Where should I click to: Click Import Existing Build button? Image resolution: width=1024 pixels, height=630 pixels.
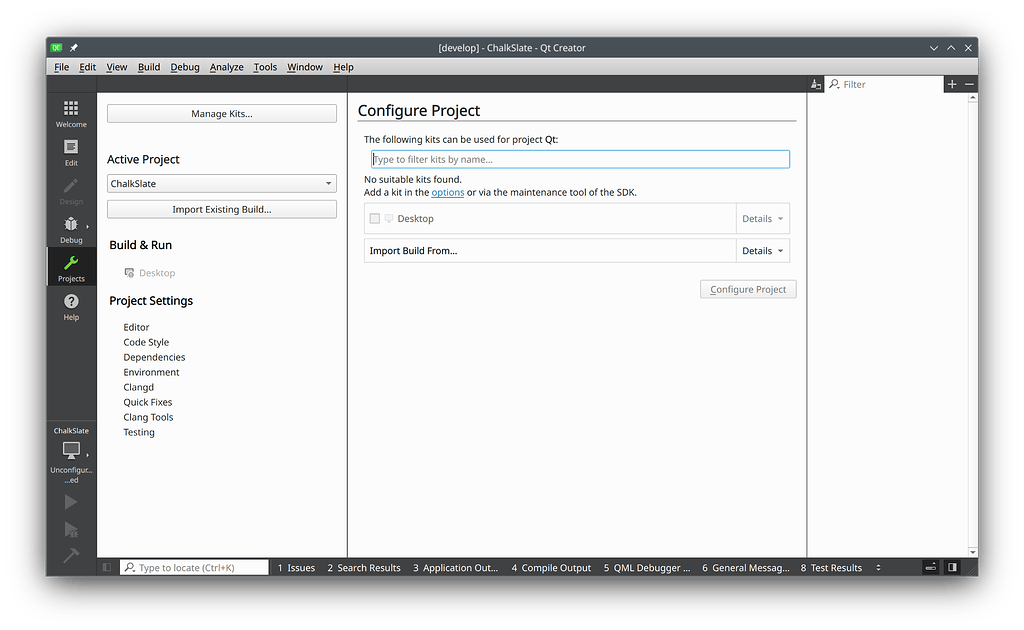(221, 209)
